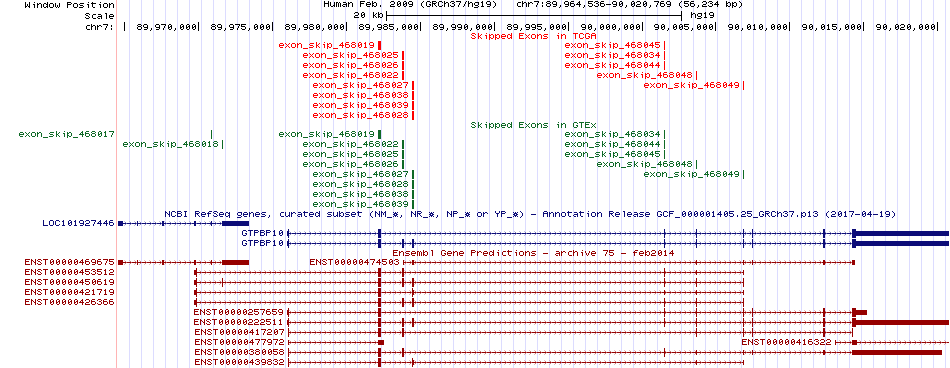Open ENST00000417207 transcript label
The image size is (950, 368).
239,332
